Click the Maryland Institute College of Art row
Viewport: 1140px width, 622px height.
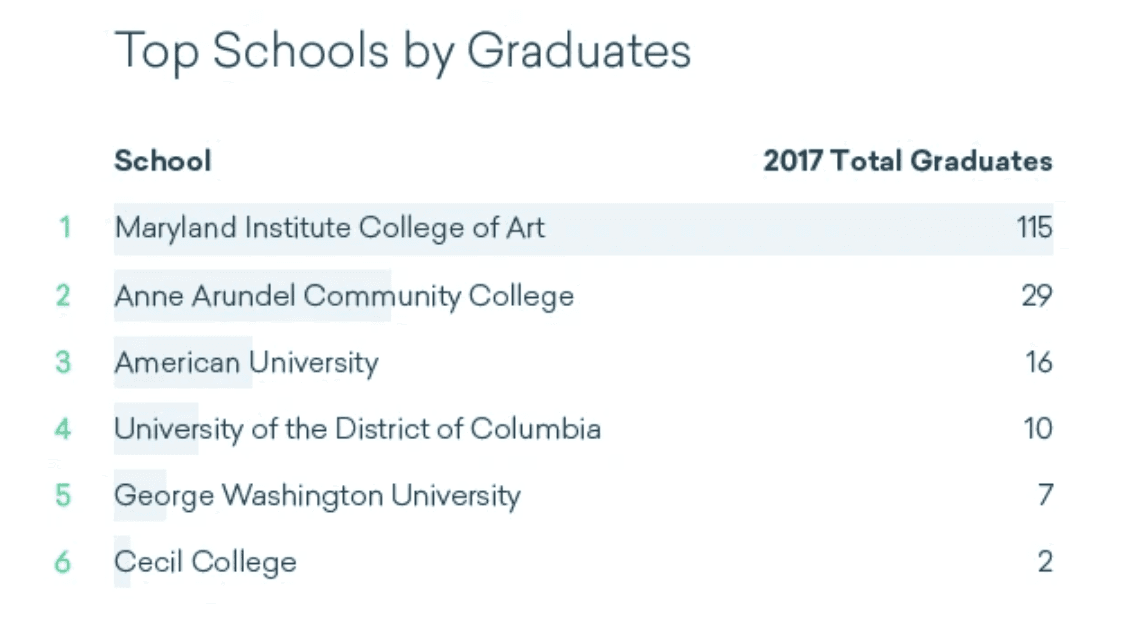click(x=584, y=229)
